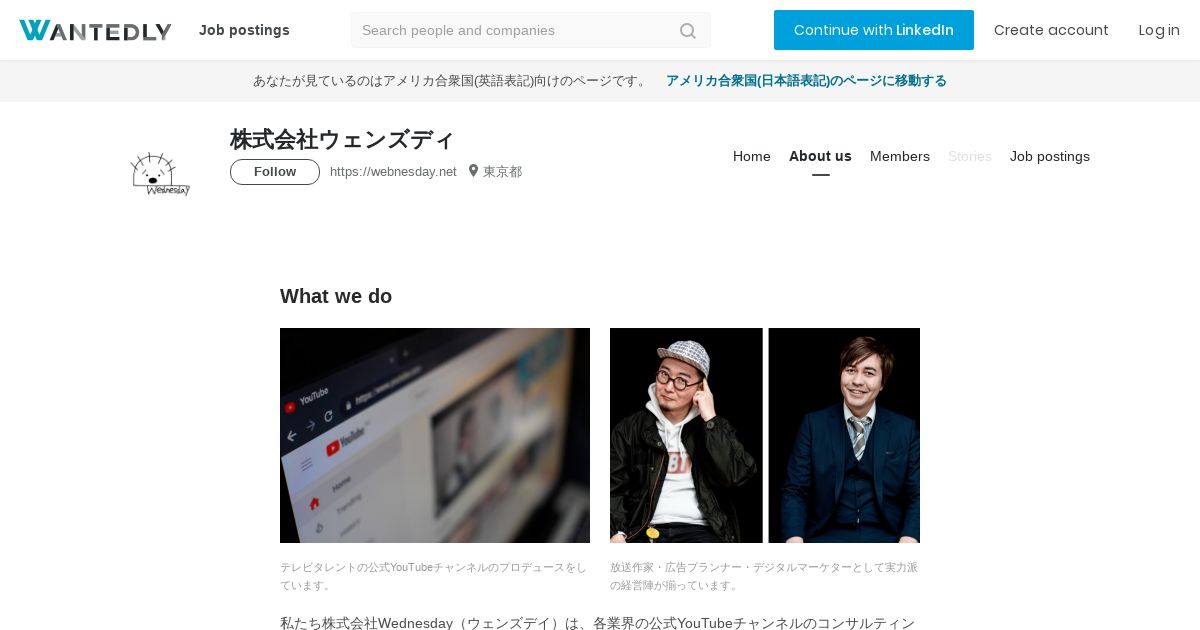Viewport: 1200px width, 630px height.
Task: Click the What we do heading
Action: click(x=336, y=296)
